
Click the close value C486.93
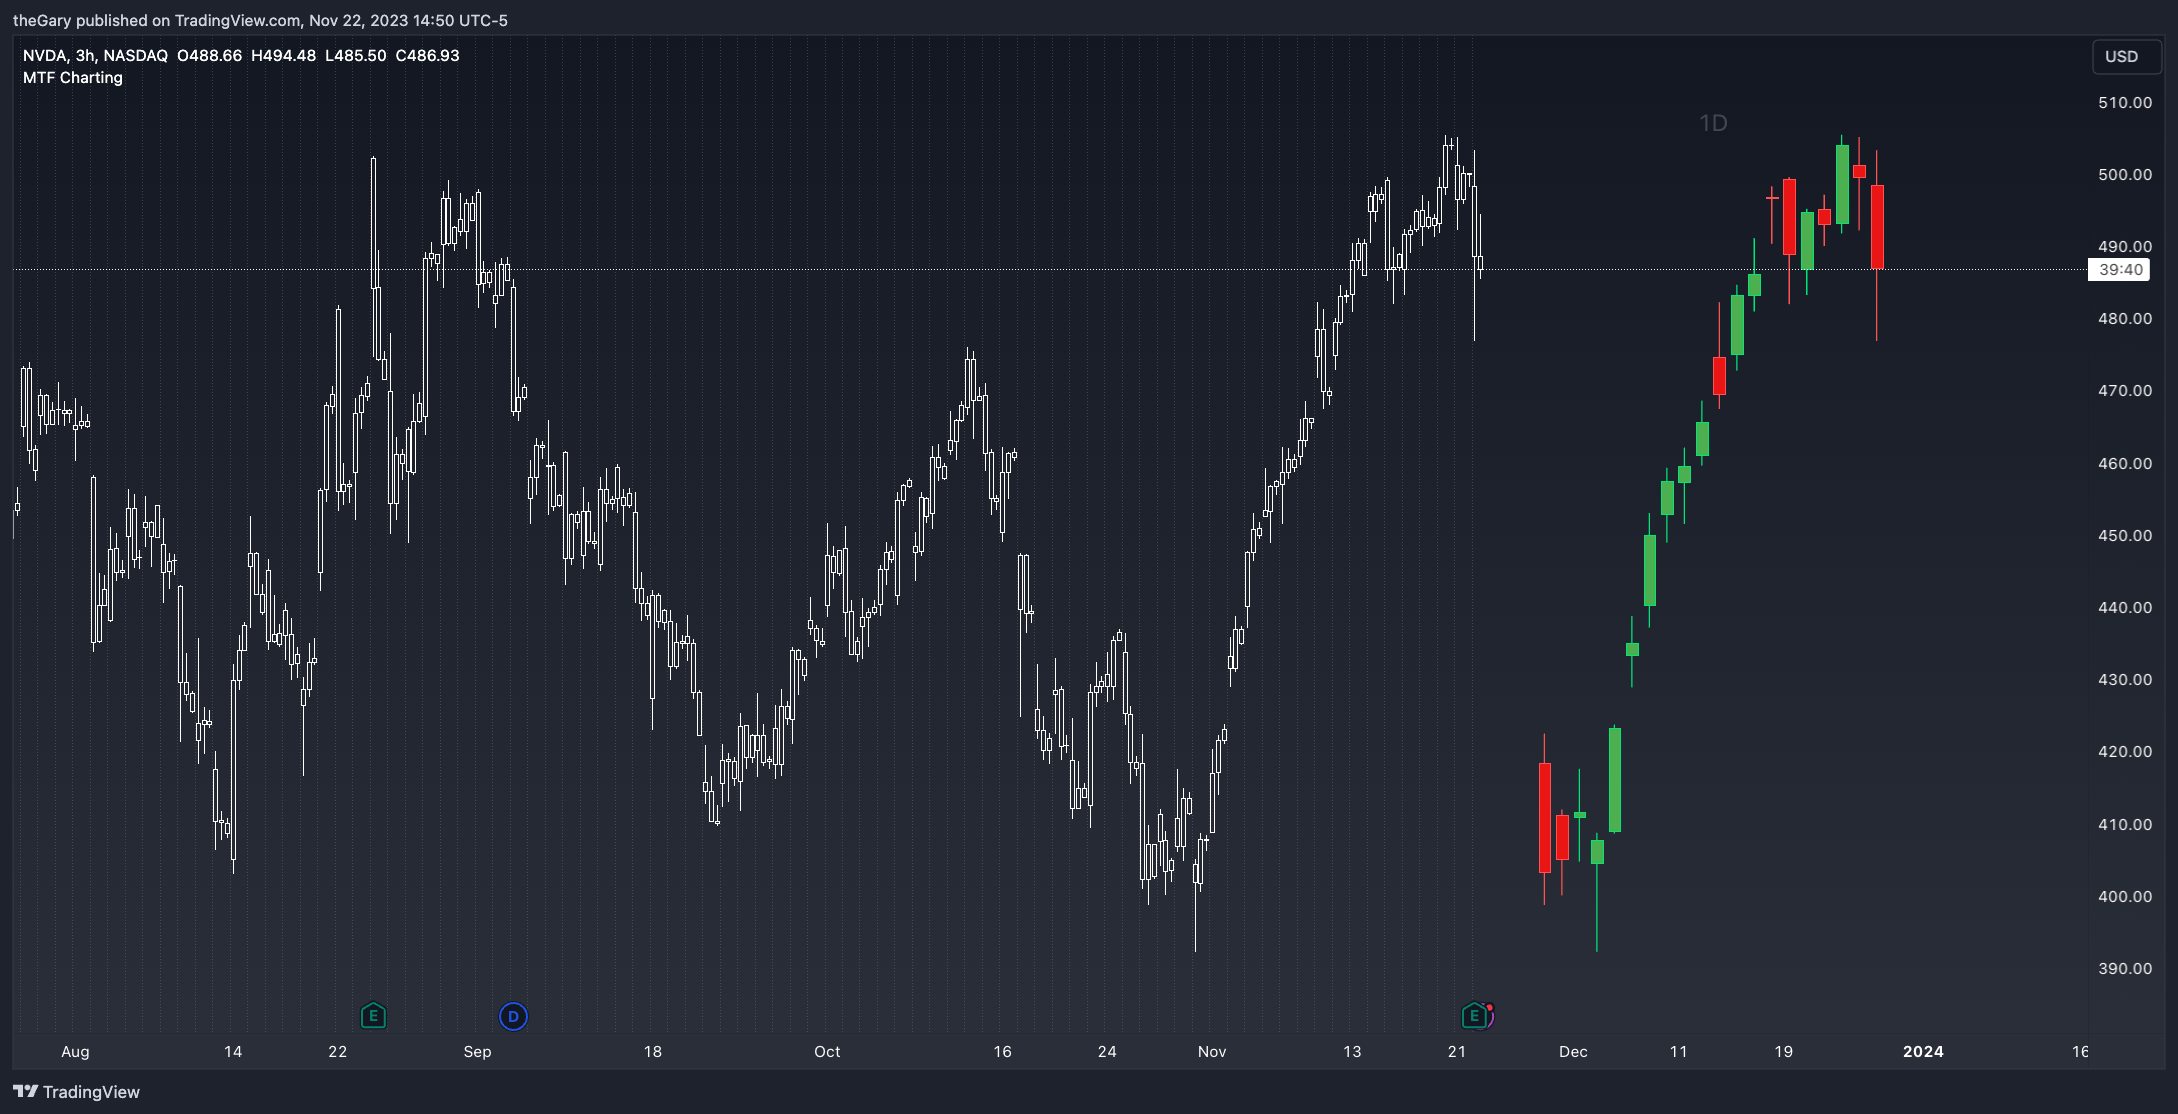tap(427, 56)
